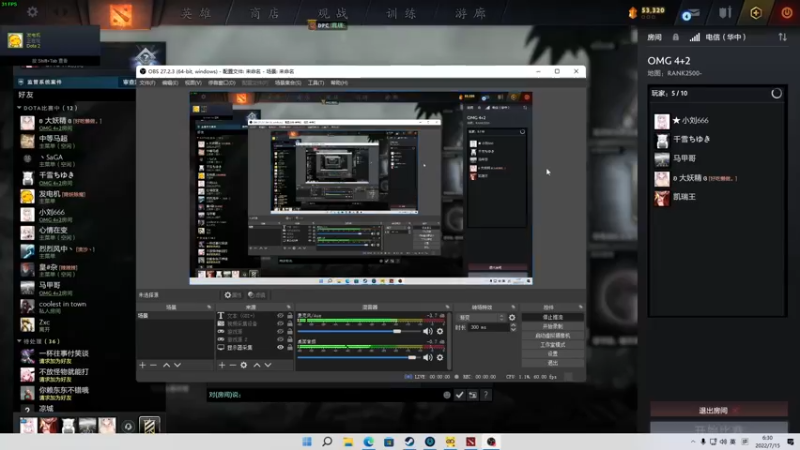800x450 pixels.
Task: Open File Explorer from the taskbar
Action: 348,441
